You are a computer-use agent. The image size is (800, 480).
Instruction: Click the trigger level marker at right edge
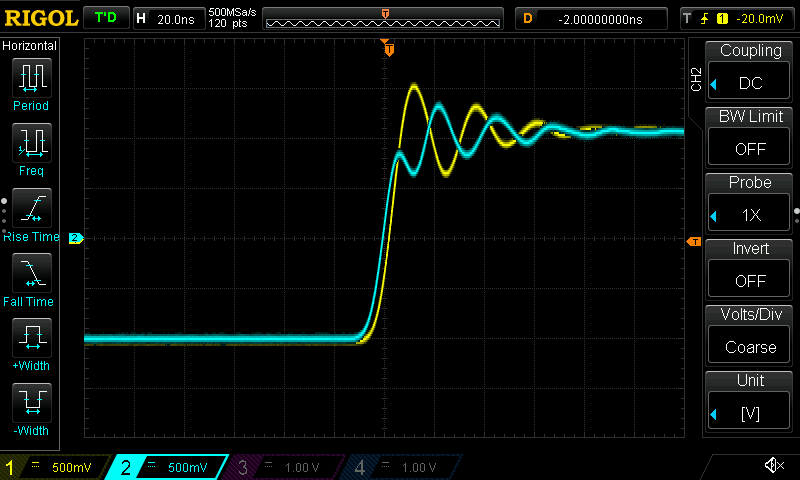coord(694,241)
